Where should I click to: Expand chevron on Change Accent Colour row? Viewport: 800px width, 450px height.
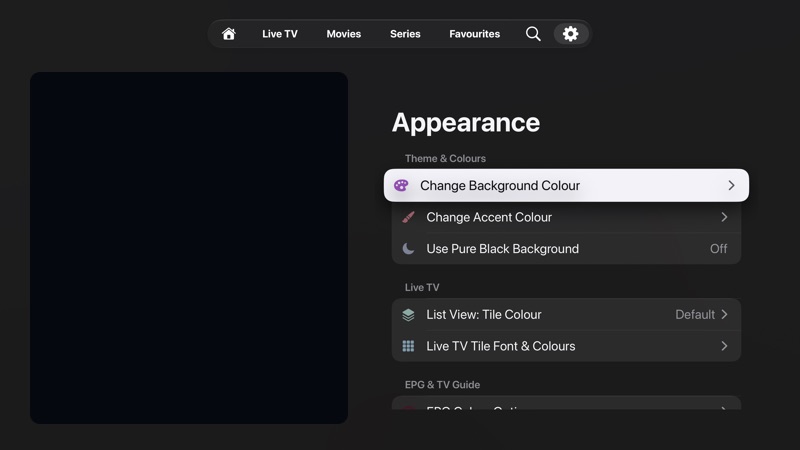(x=724, y=217)
